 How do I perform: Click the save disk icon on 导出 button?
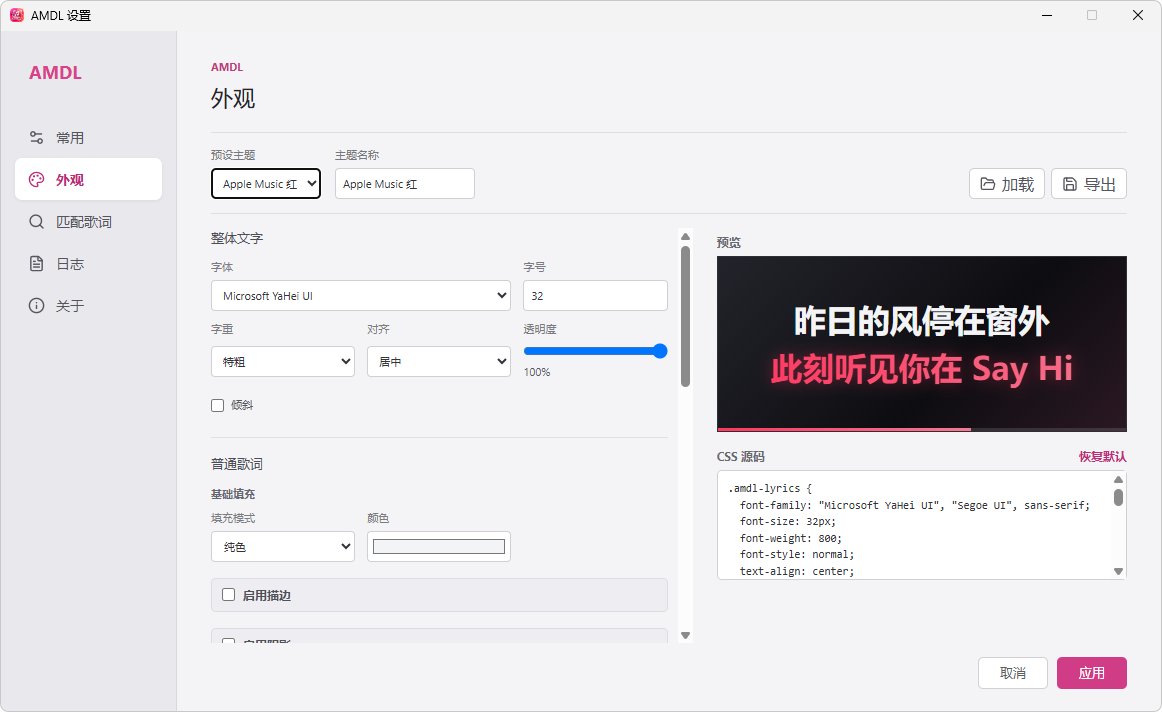(x=1070, y=184)
